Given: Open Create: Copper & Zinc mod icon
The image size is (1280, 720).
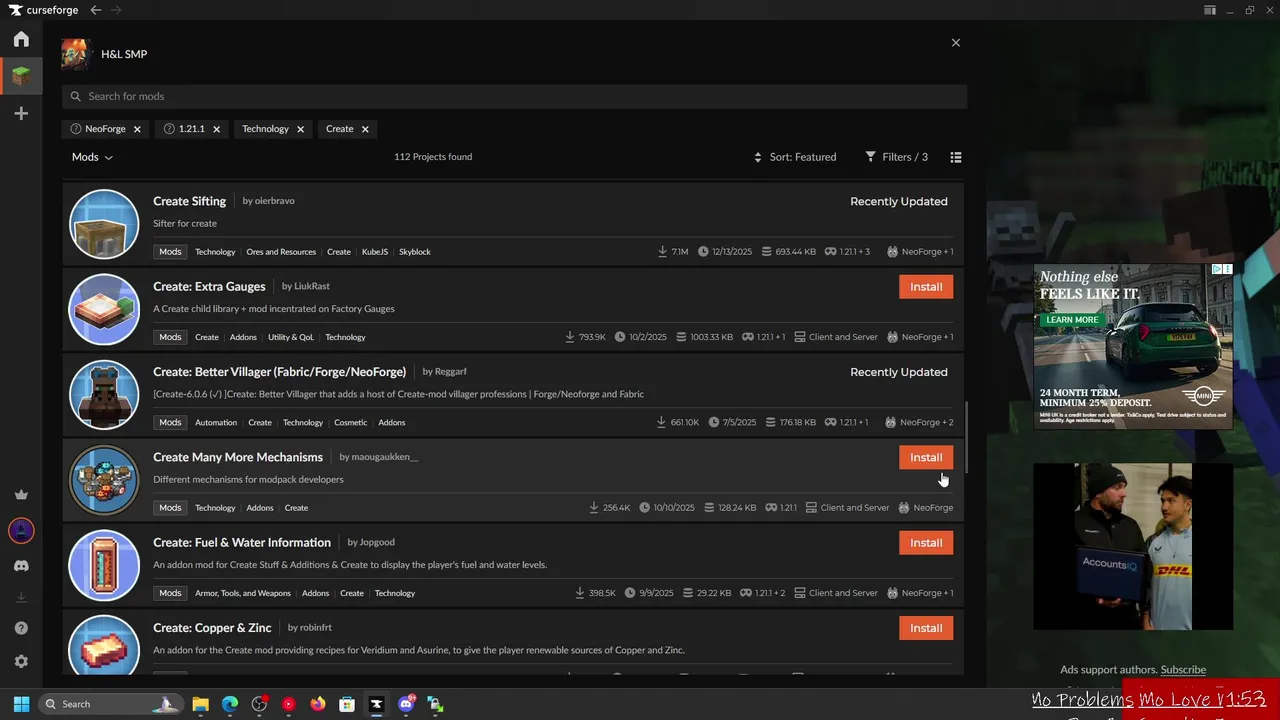Looking at the screenshot, I should 104,646.
